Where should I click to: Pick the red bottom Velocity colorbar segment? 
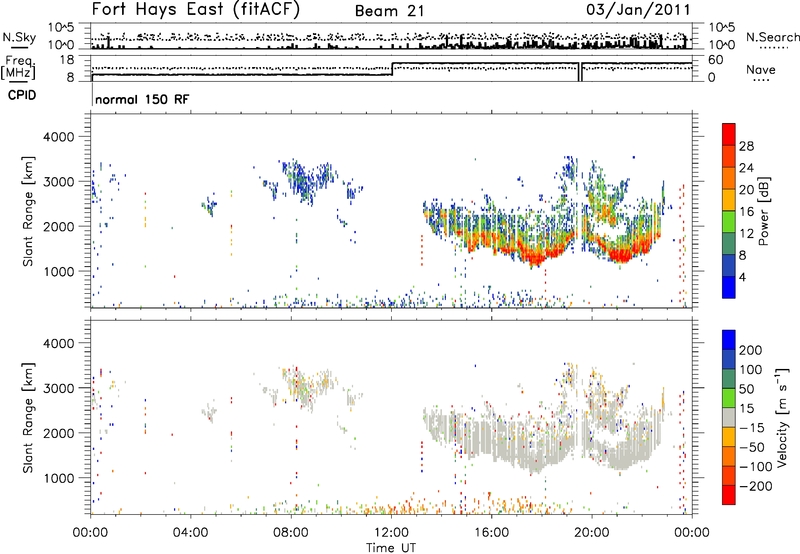click(729, 495)
